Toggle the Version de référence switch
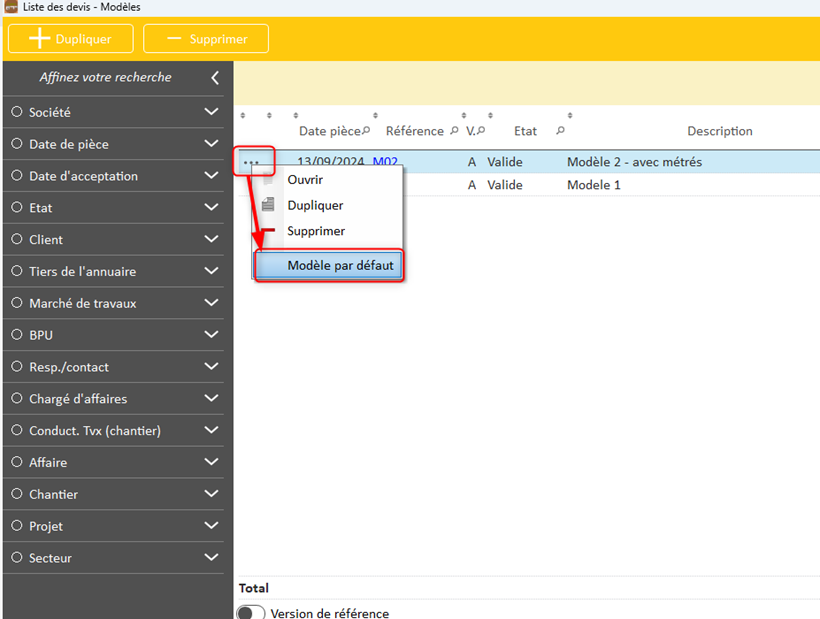Screen dimensions: 820x619 click(251, 613)
